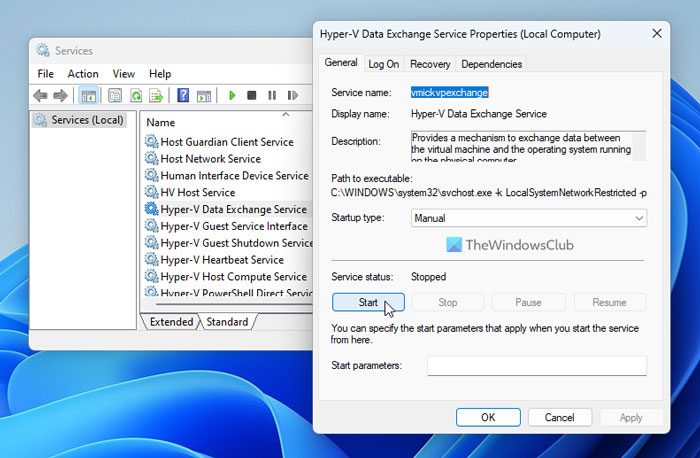Click the green Start Service play icon
Viewport: 700px width, 458px height.
coord(232,95)
